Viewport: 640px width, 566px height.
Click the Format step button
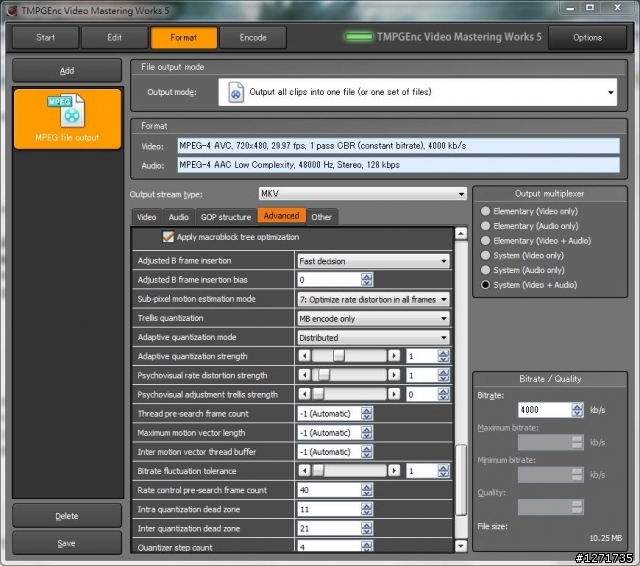click(x=184, y=38)
